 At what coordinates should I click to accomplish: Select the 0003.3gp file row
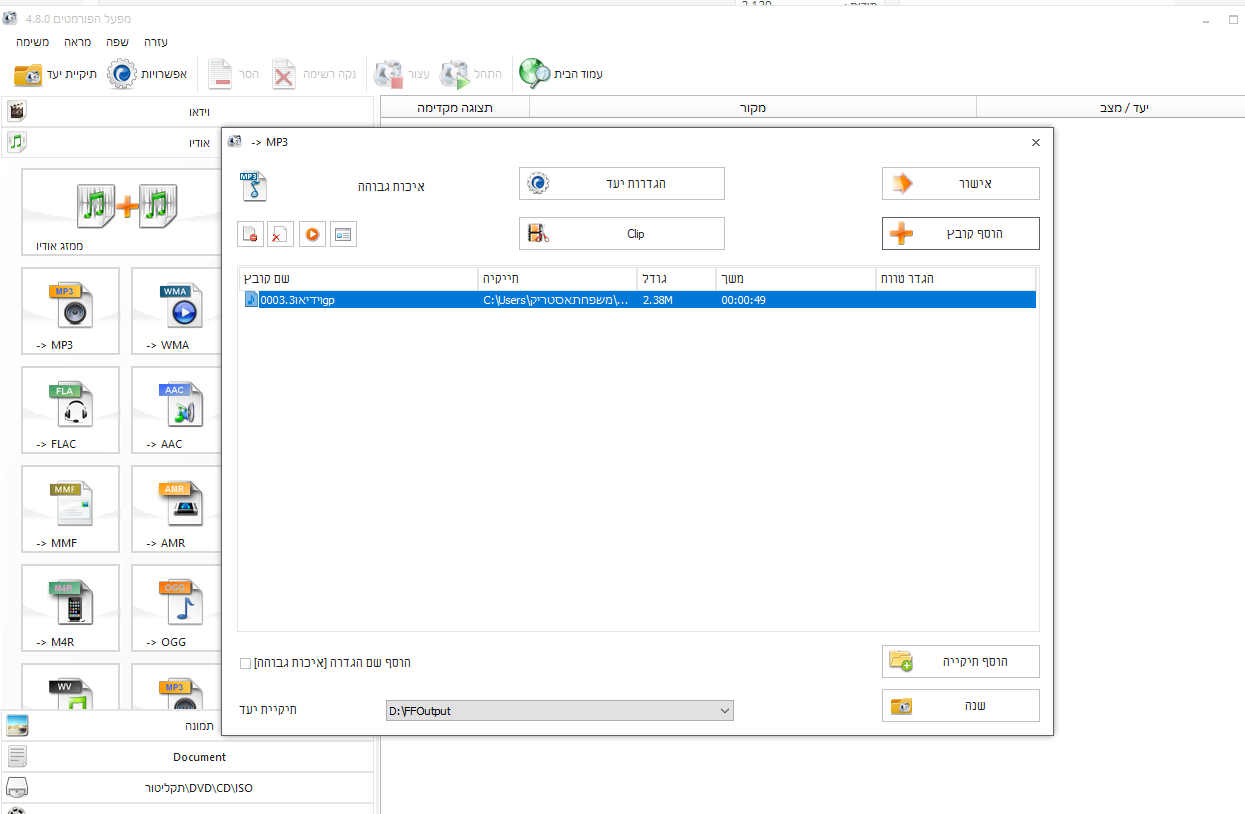638,299
